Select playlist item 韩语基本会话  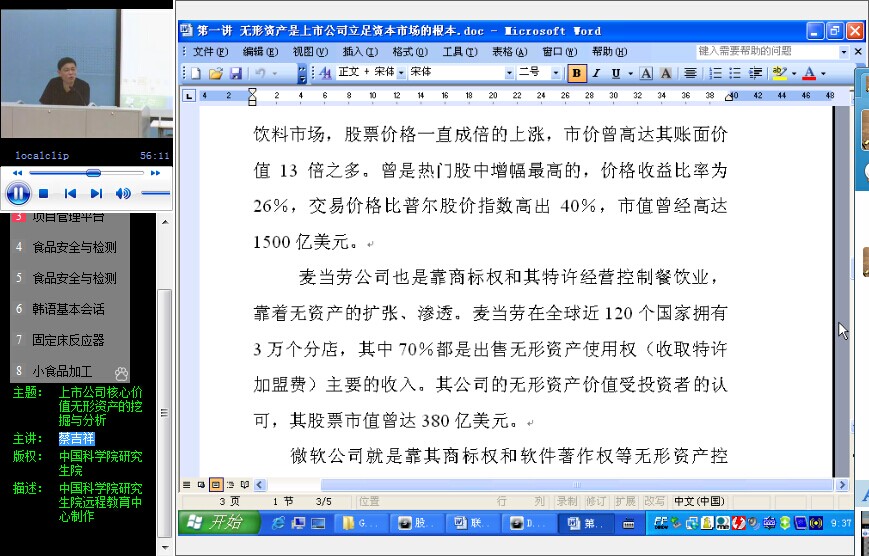pyautogui.click(x=69, y=309)
